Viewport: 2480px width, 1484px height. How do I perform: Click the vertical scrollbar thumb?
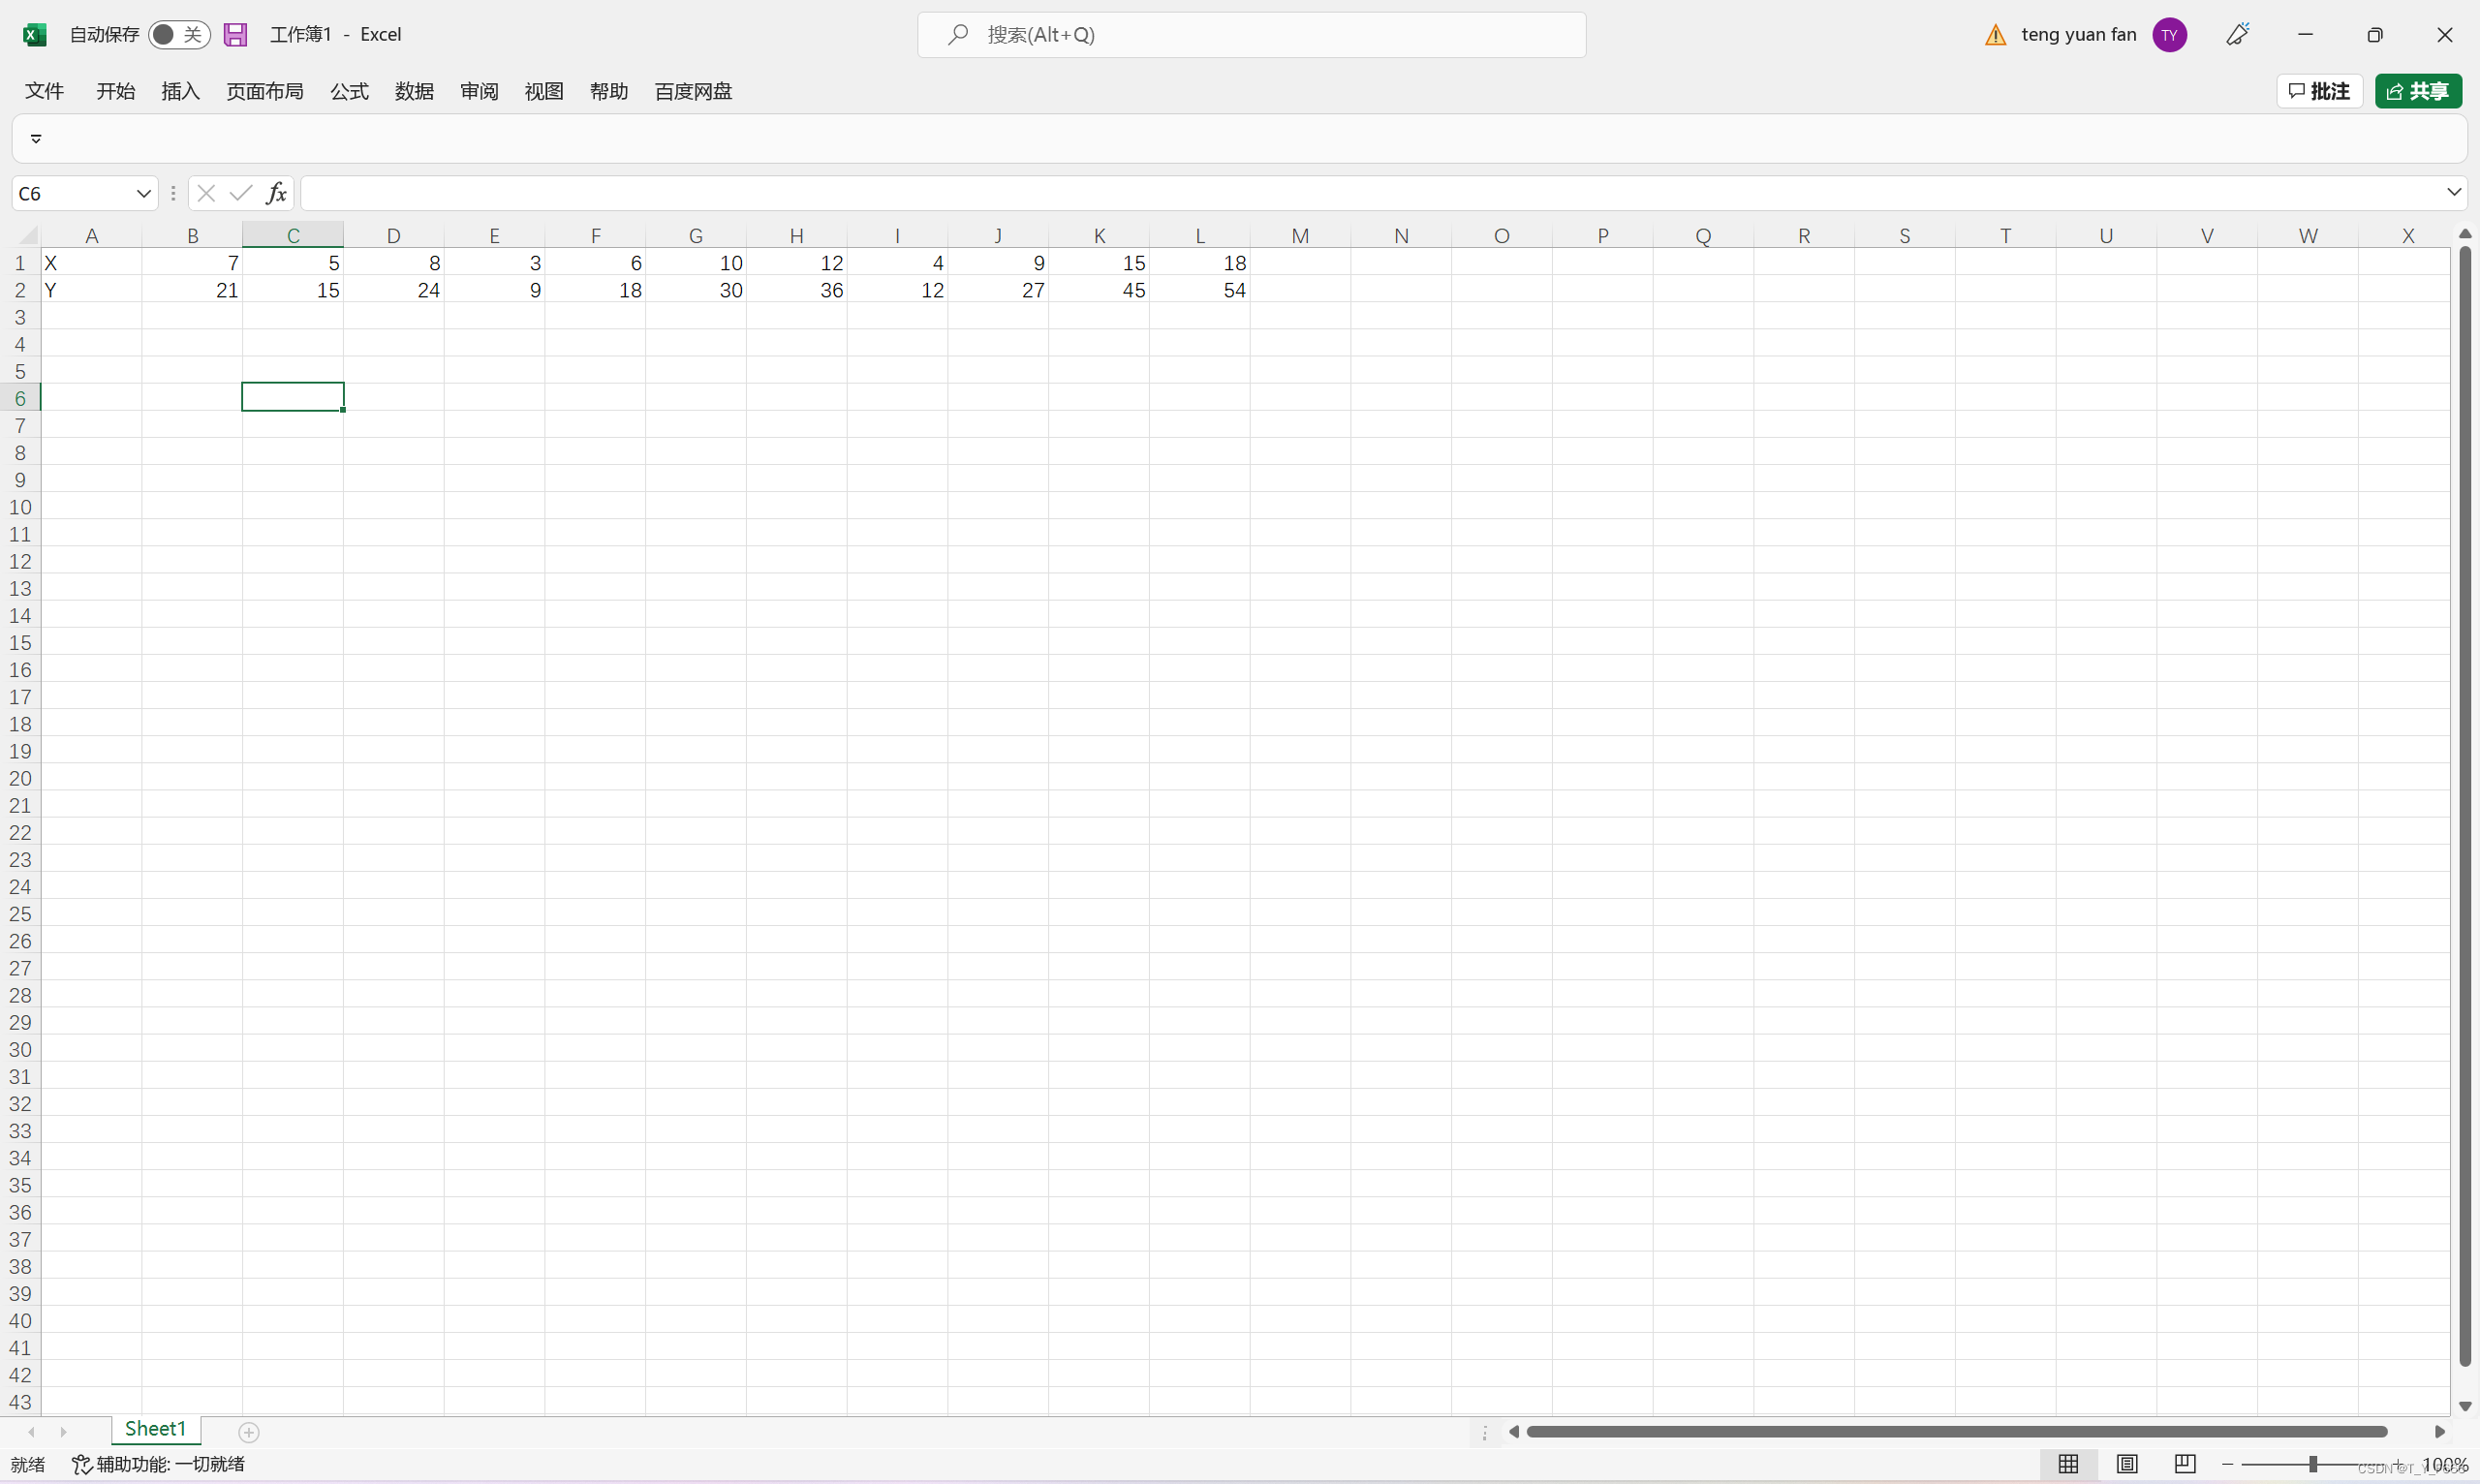2465,806
